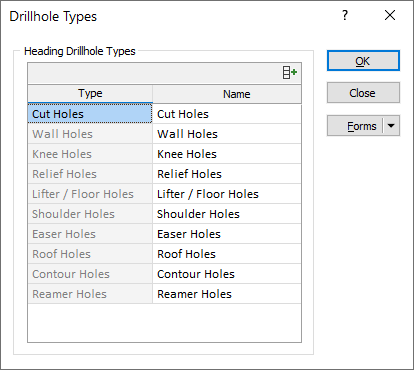Select the Cut Holes type cell

[90, 114]
